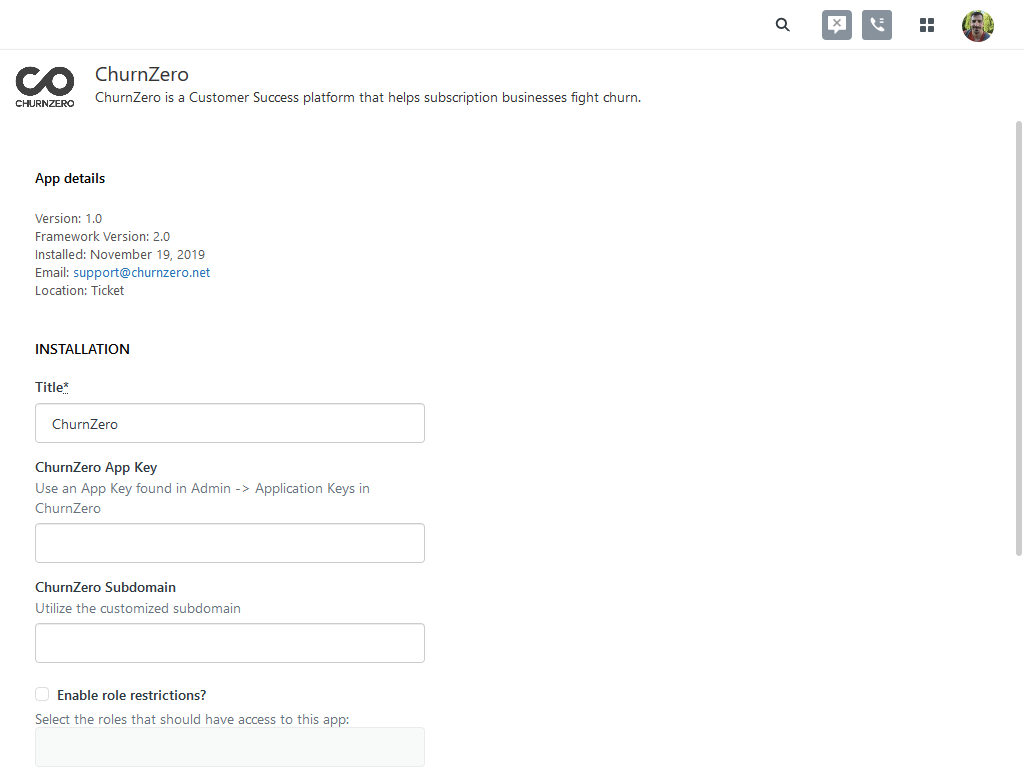
Task: Open the Freshchat messaging icon
Action: (836, 24)
